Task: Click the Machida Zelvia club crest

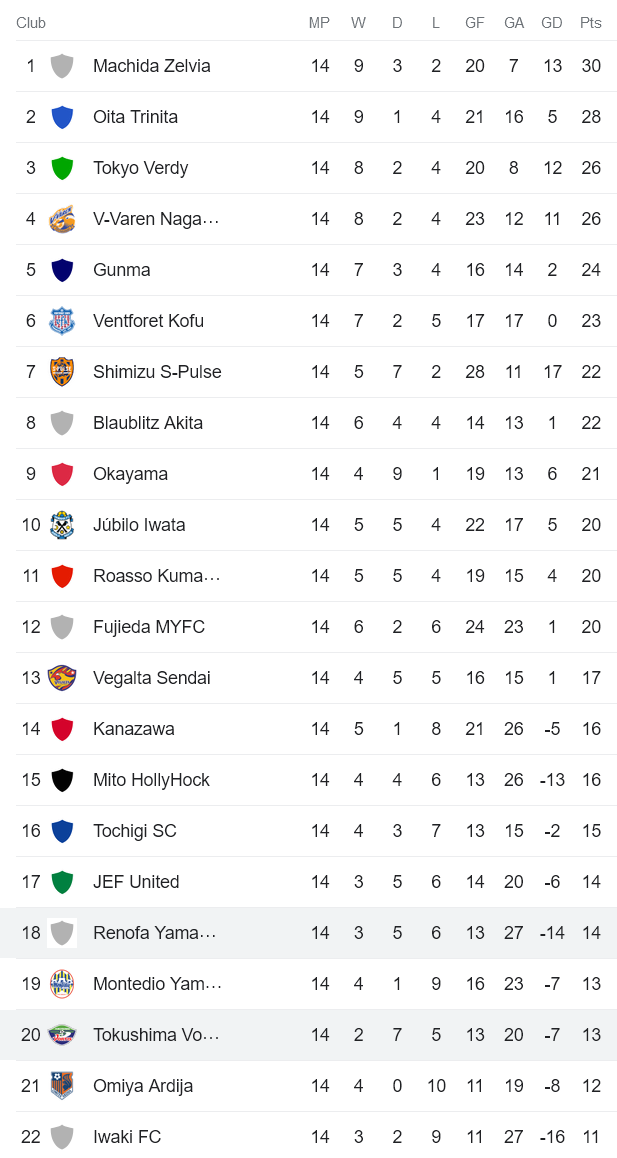Action: (62, 66)
